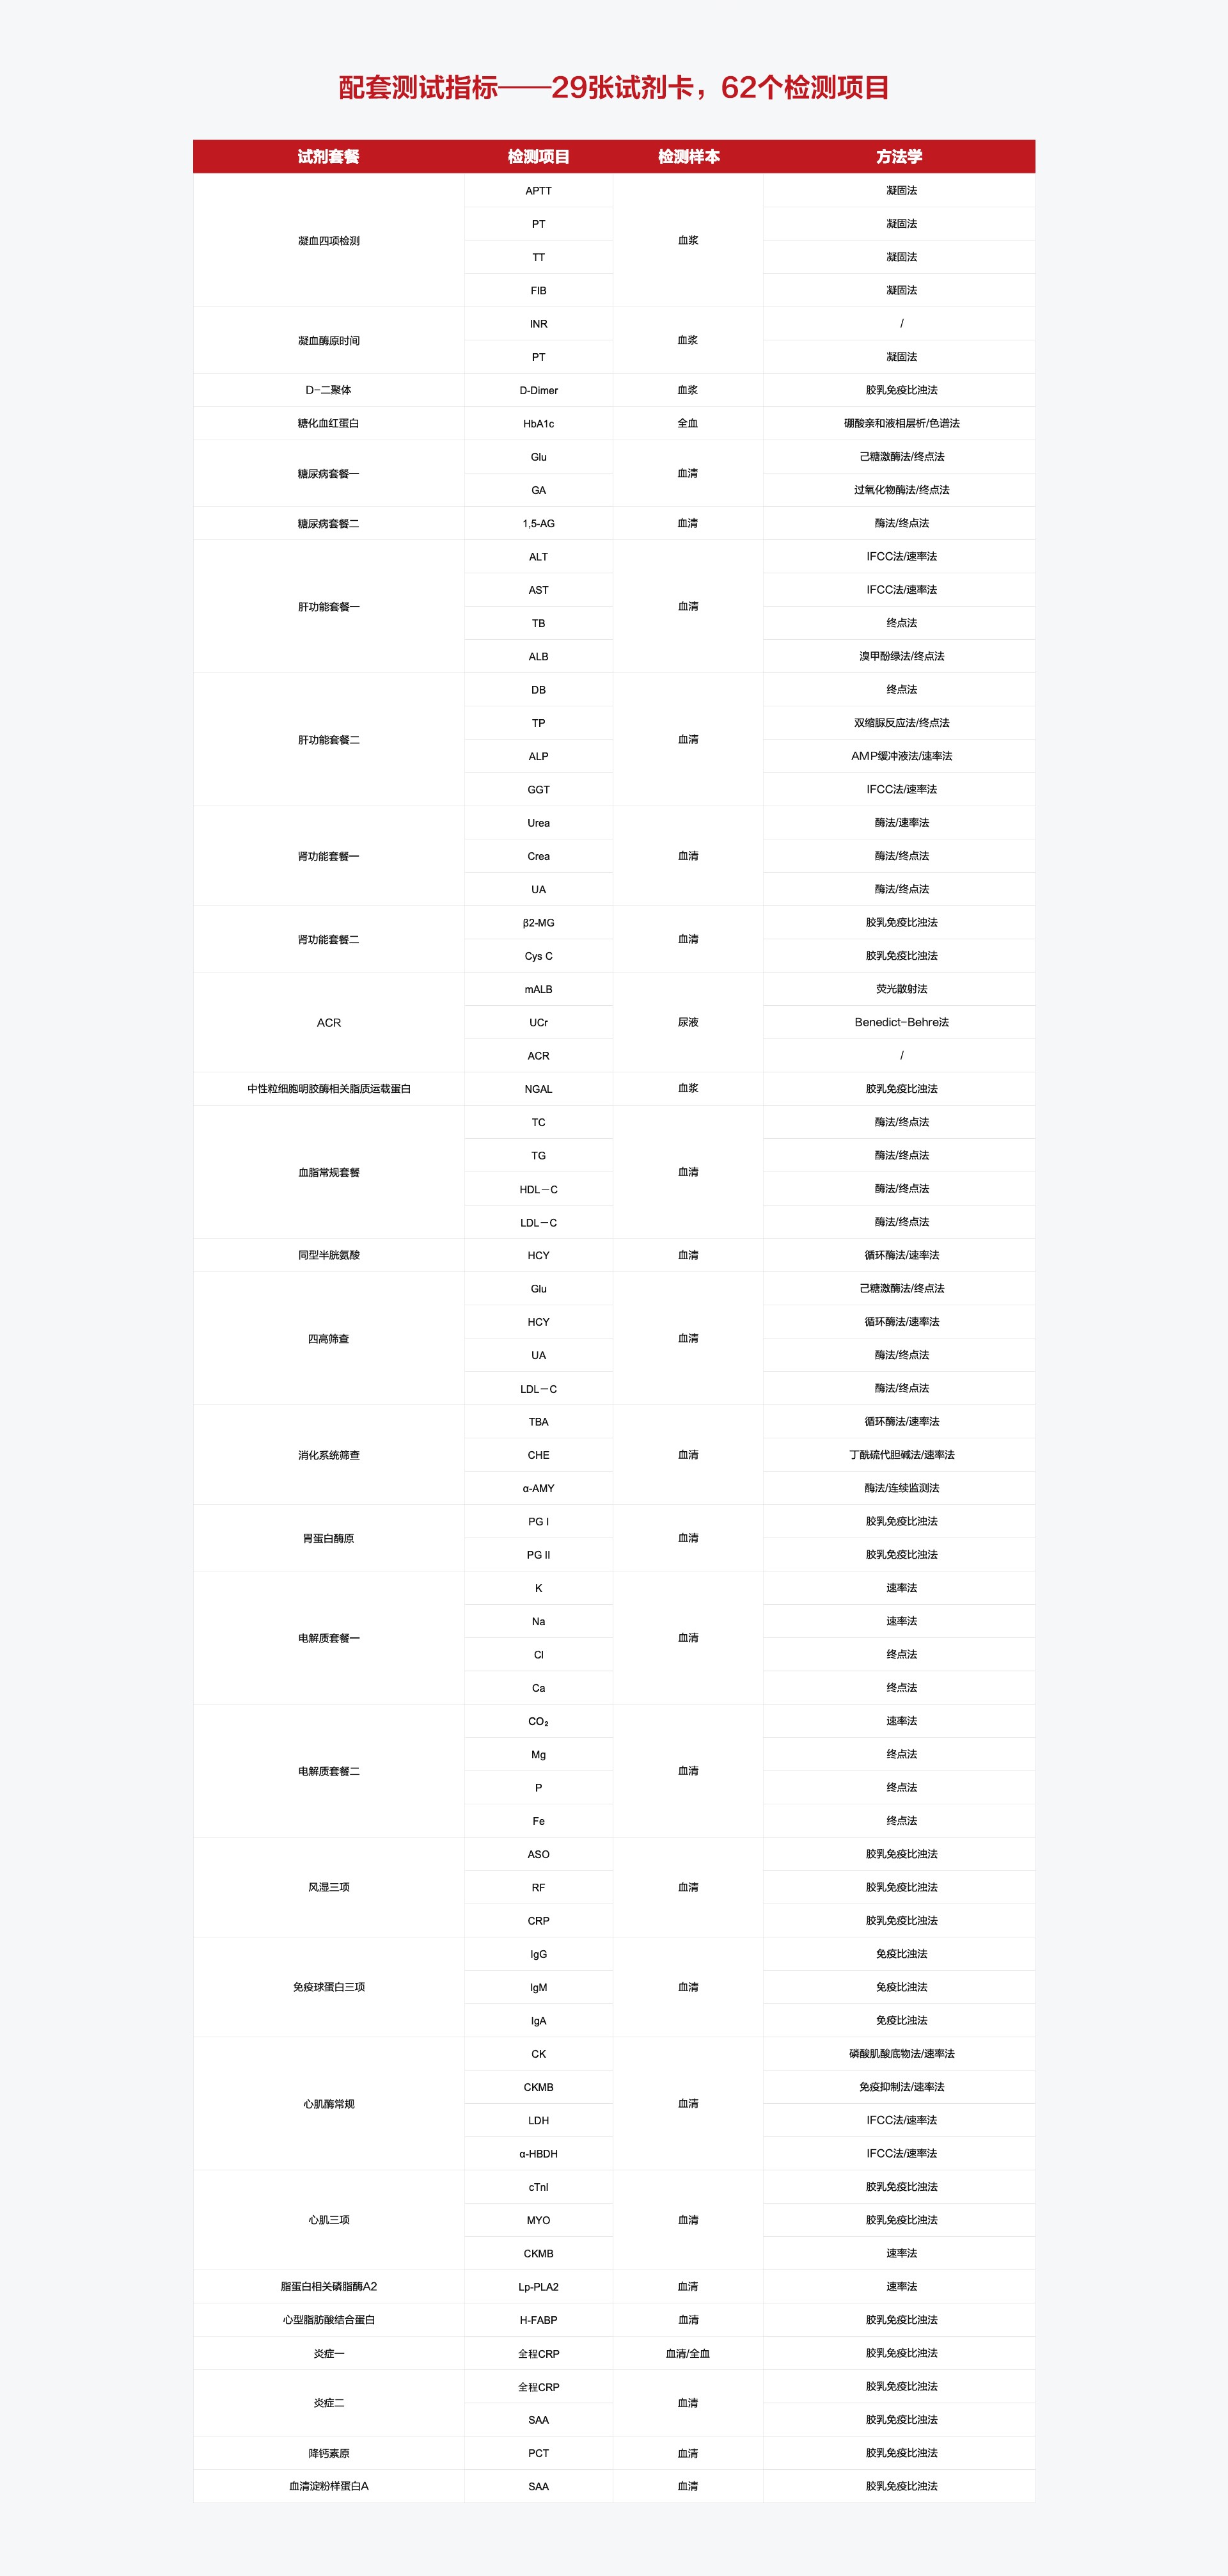1228x2576 pixels.
Task: Select the 尿液 sample cell
Action: [x=688, y=1023]
